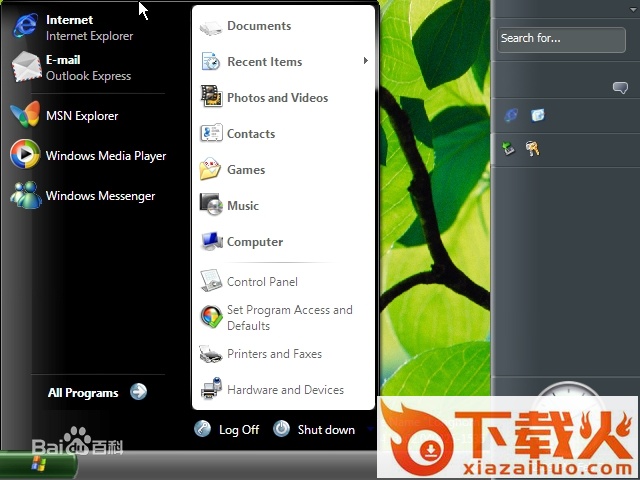Viewport: 640px width, 480px height.
Task: Expand the Recent Items submenu
Action: pos(283,62)
